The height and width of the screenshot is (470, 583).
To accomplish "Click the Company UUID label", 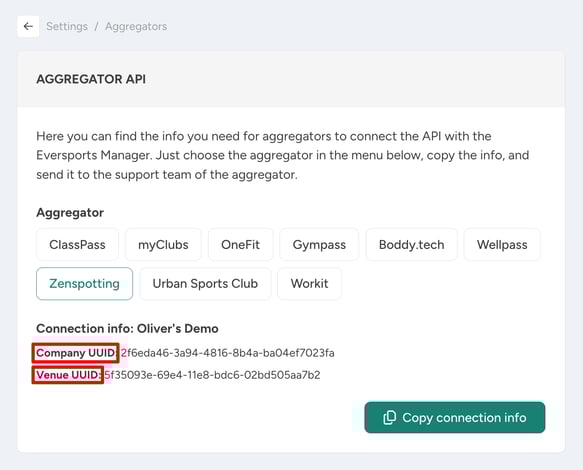I will click(x=75, y=353).
